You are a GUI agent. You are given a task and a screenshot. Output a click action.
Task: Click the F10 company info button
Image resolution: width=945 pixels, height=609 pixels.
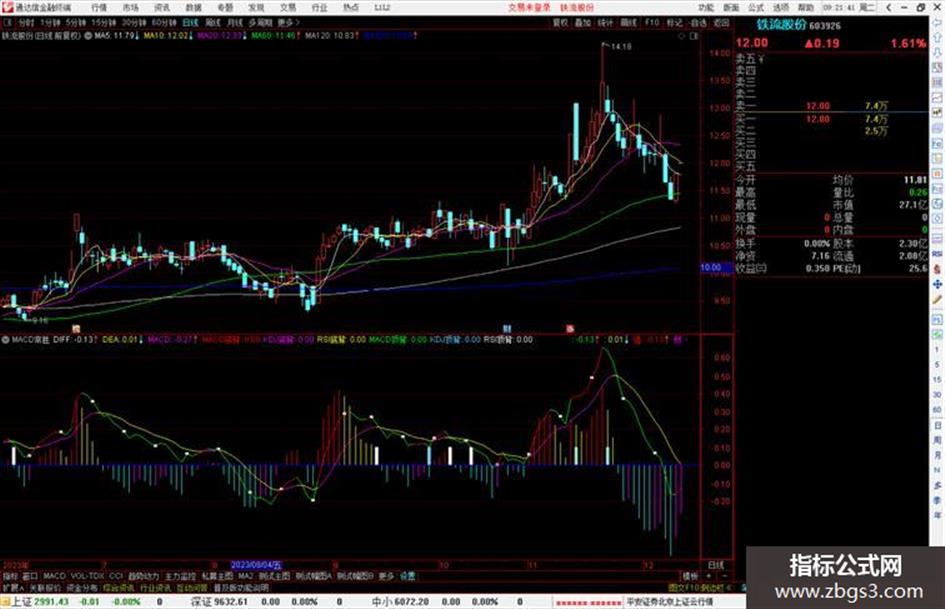click(651, 23)
